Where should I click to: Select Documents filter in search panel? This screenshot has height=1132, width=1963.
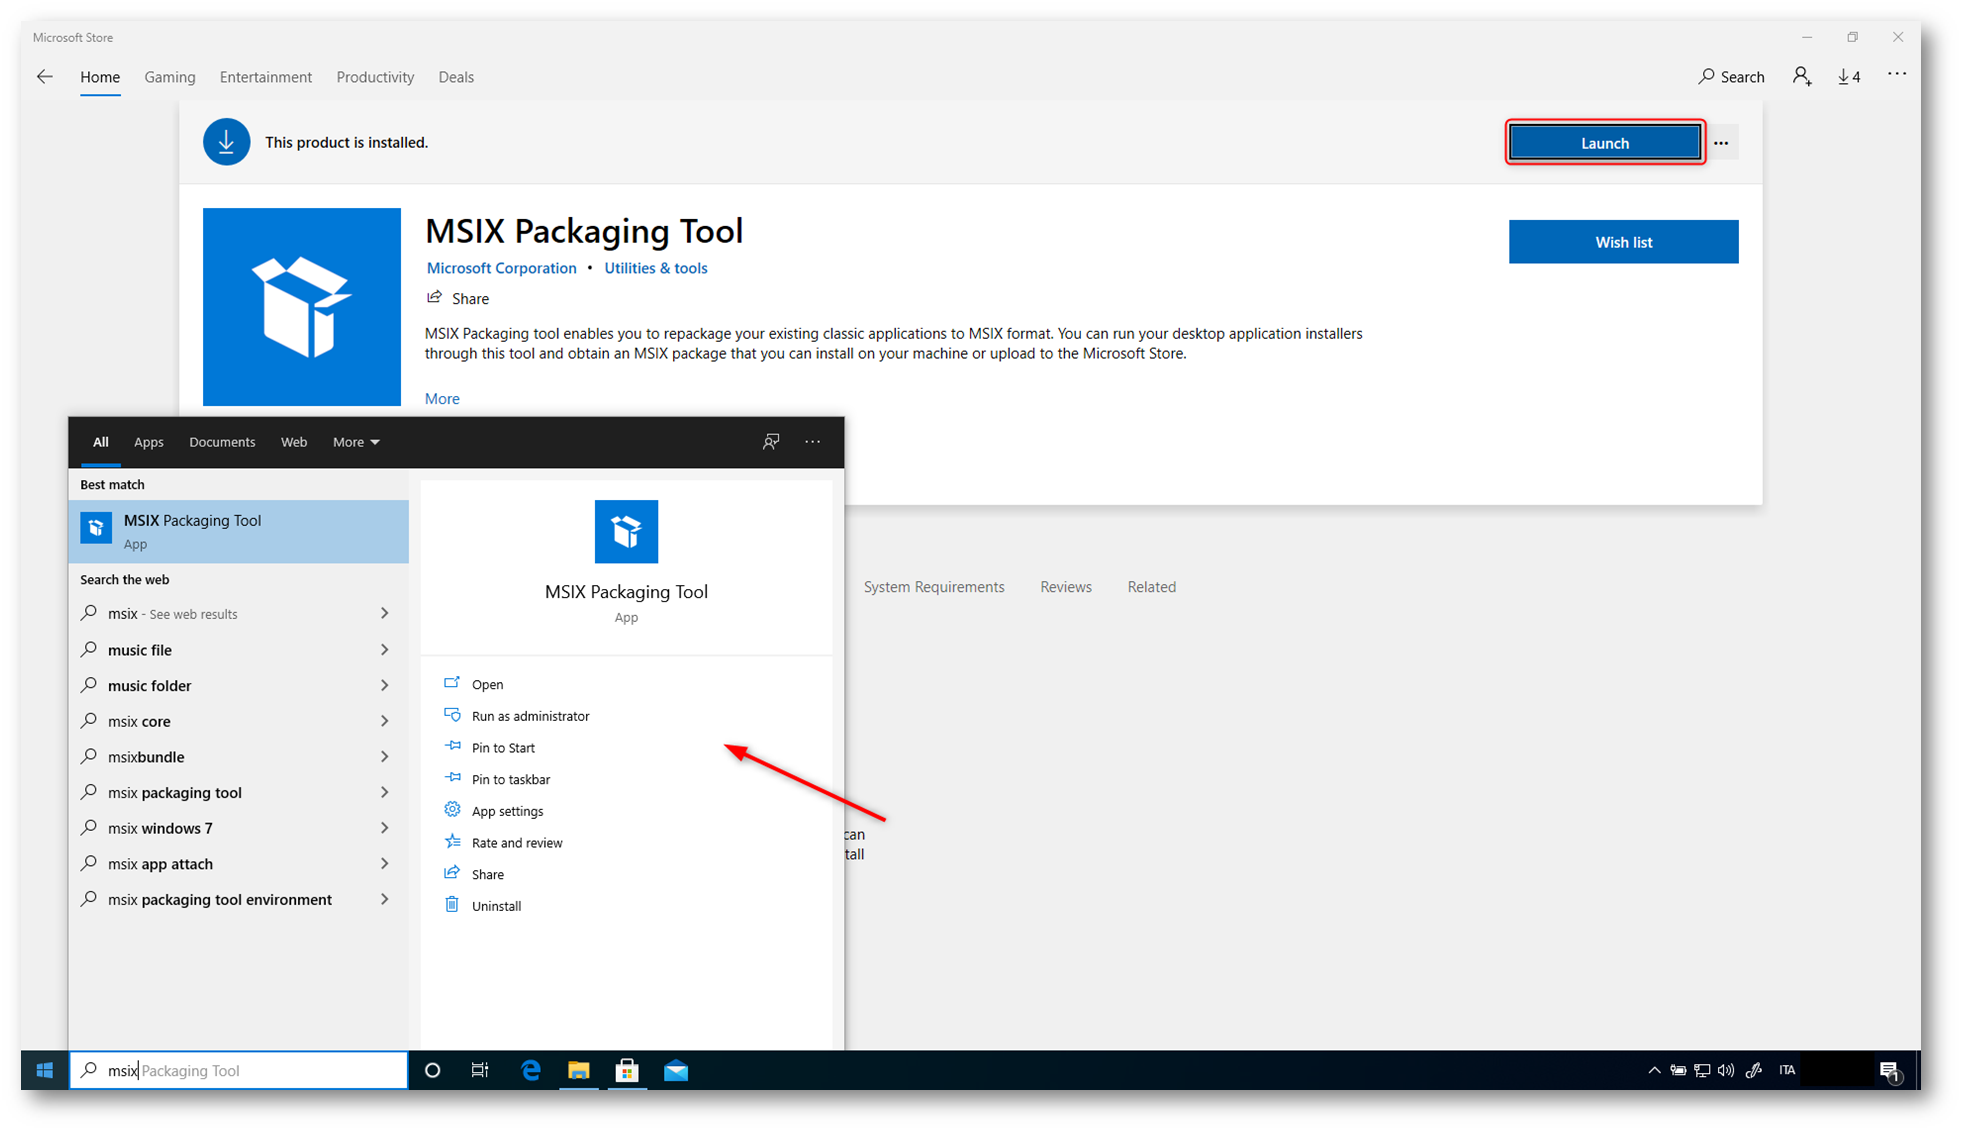[x=222, y=442]
